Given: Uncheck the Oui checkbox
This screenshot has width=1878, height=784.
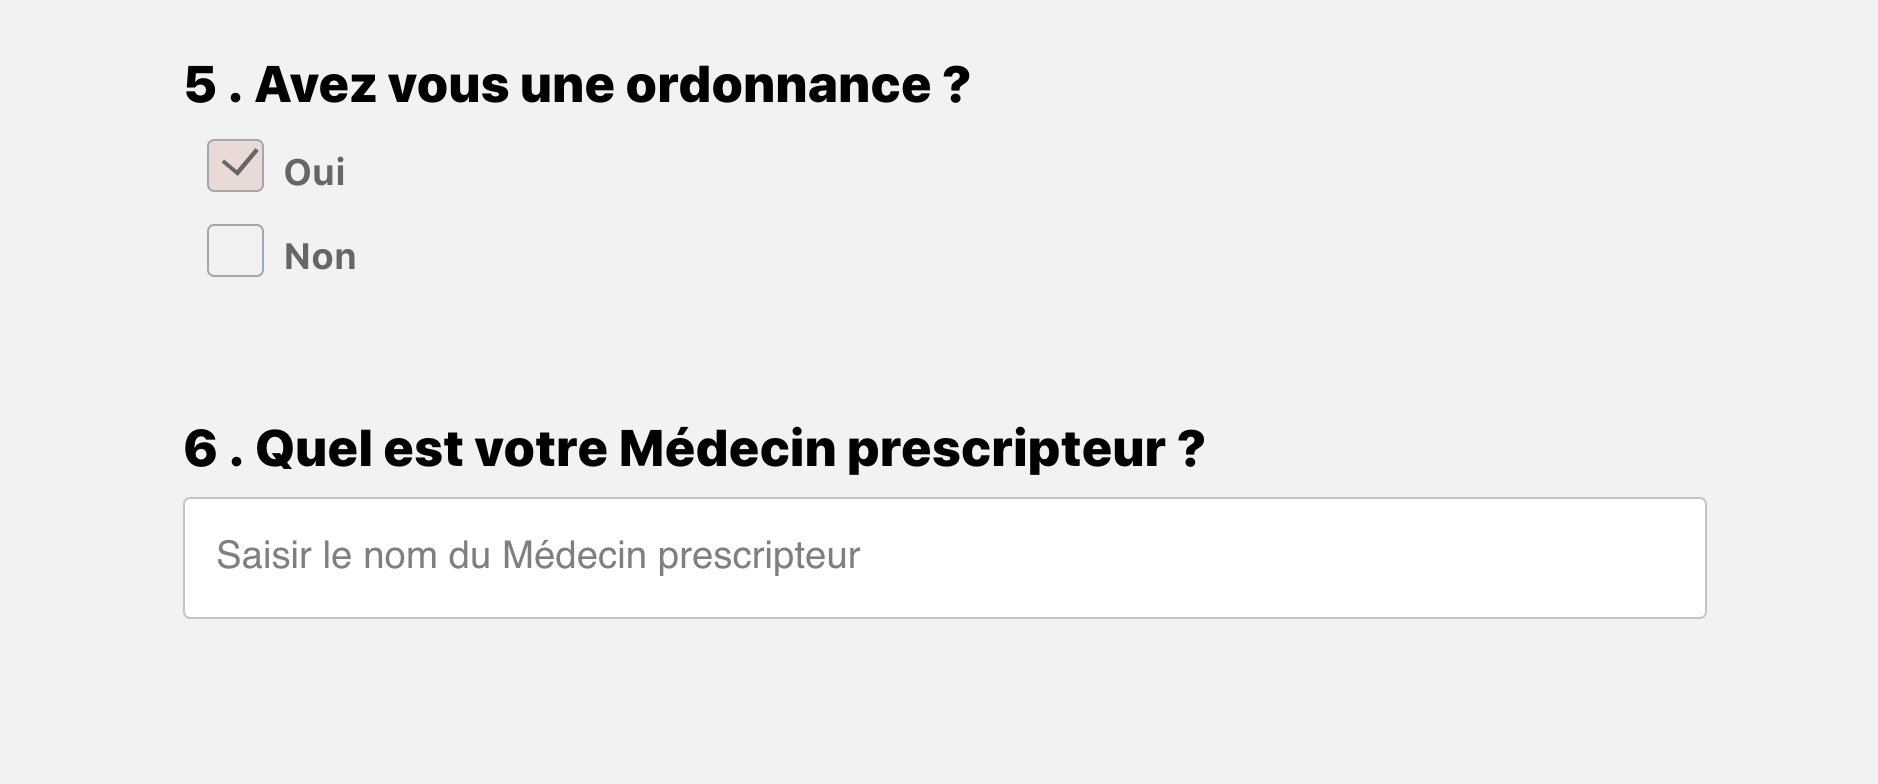Looking at the screenshot, I should pos(235,166).
